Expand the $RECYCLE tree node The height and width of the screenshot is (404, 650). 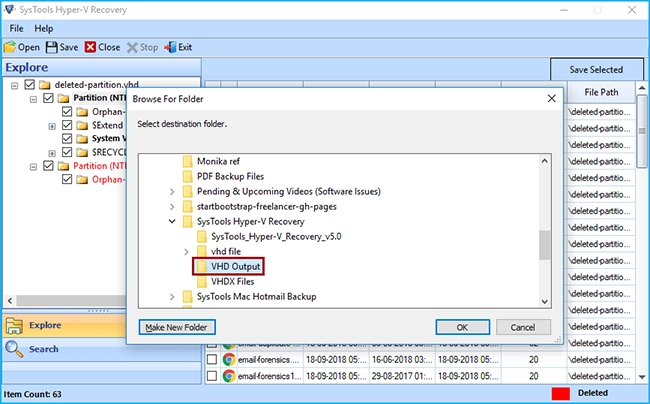(x=52, y=153)
